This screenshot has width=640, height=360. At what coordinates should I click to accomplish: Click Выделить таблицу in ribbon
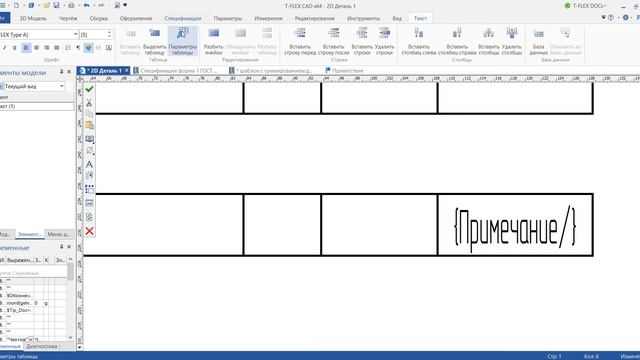coord(155,41)
